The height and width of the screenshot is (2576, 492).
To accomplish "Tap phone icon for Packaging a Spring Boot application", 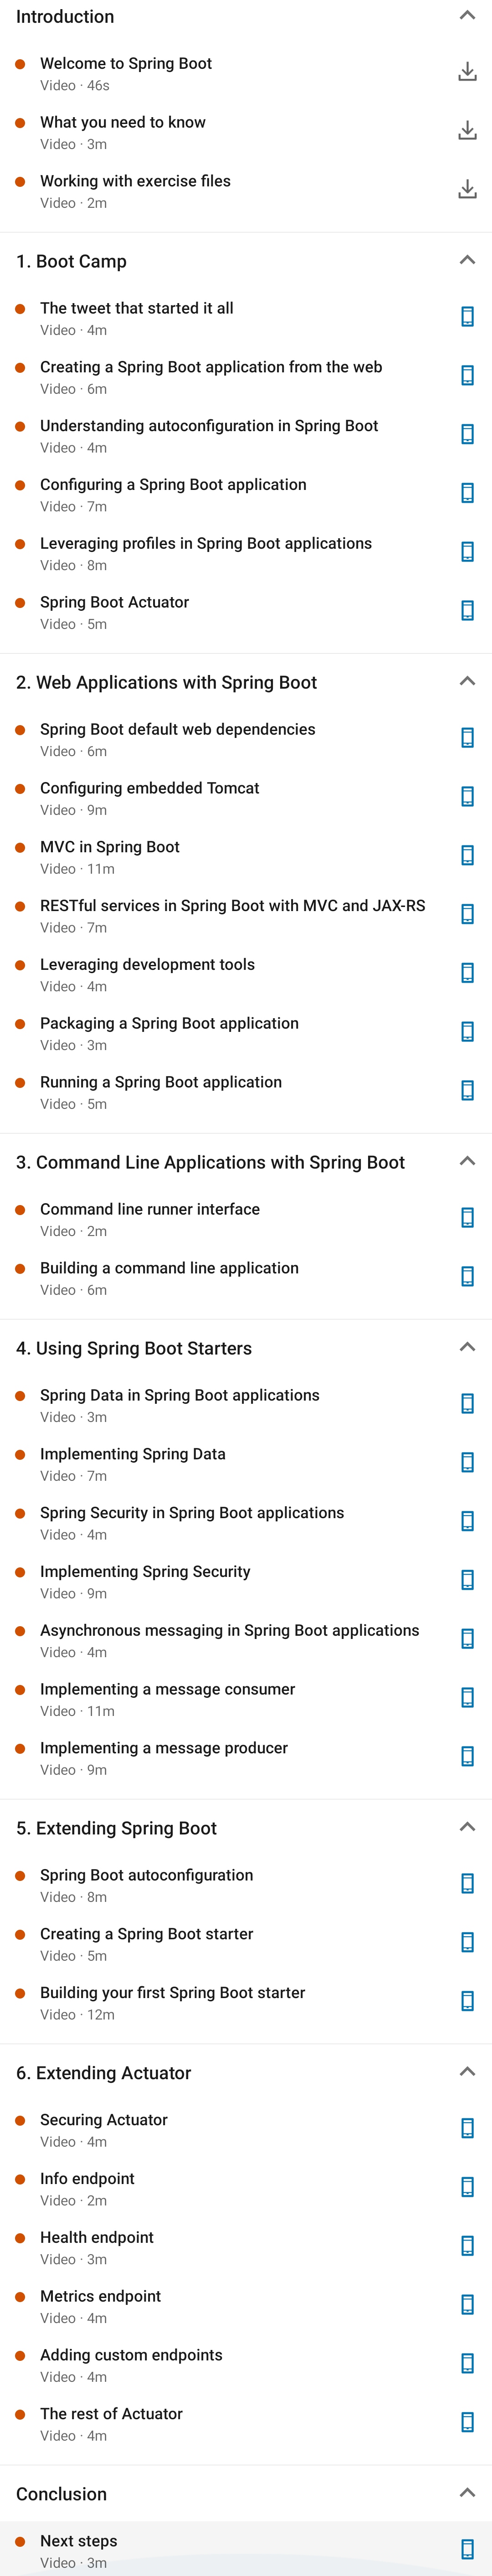I will click(467, 1032).
